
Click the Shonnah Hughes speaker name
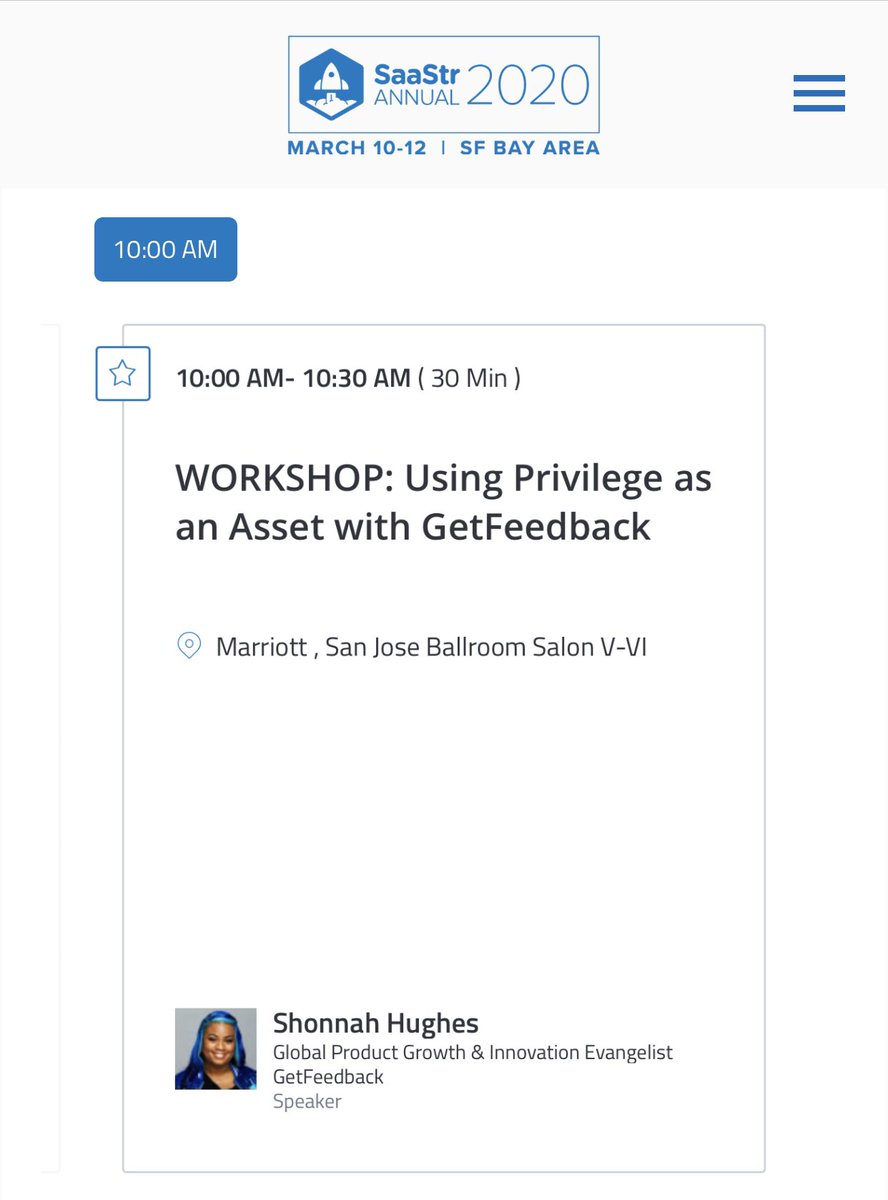(x=376, y=1024)
